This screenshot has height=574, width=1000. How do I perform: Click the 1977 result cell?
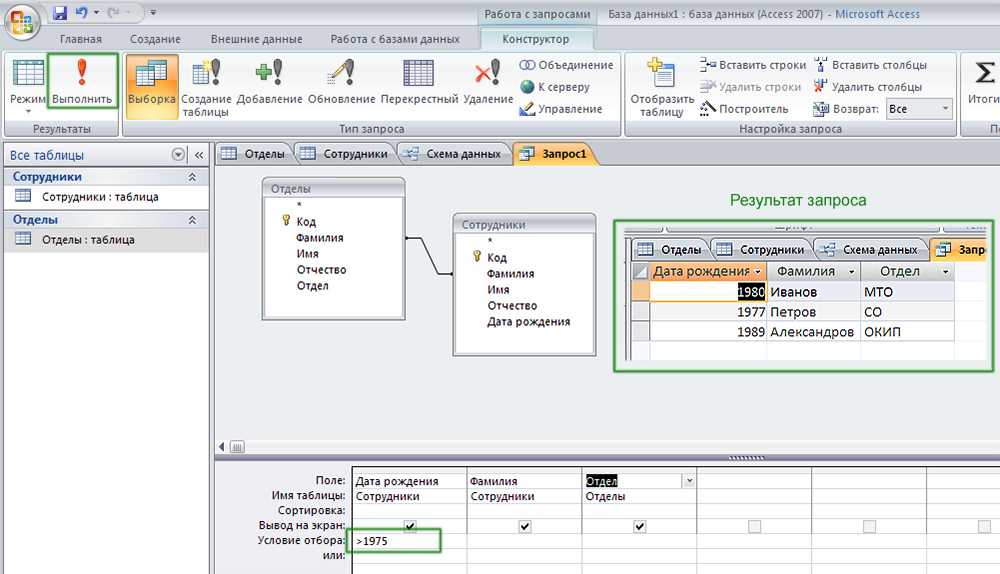click(708, 312)
